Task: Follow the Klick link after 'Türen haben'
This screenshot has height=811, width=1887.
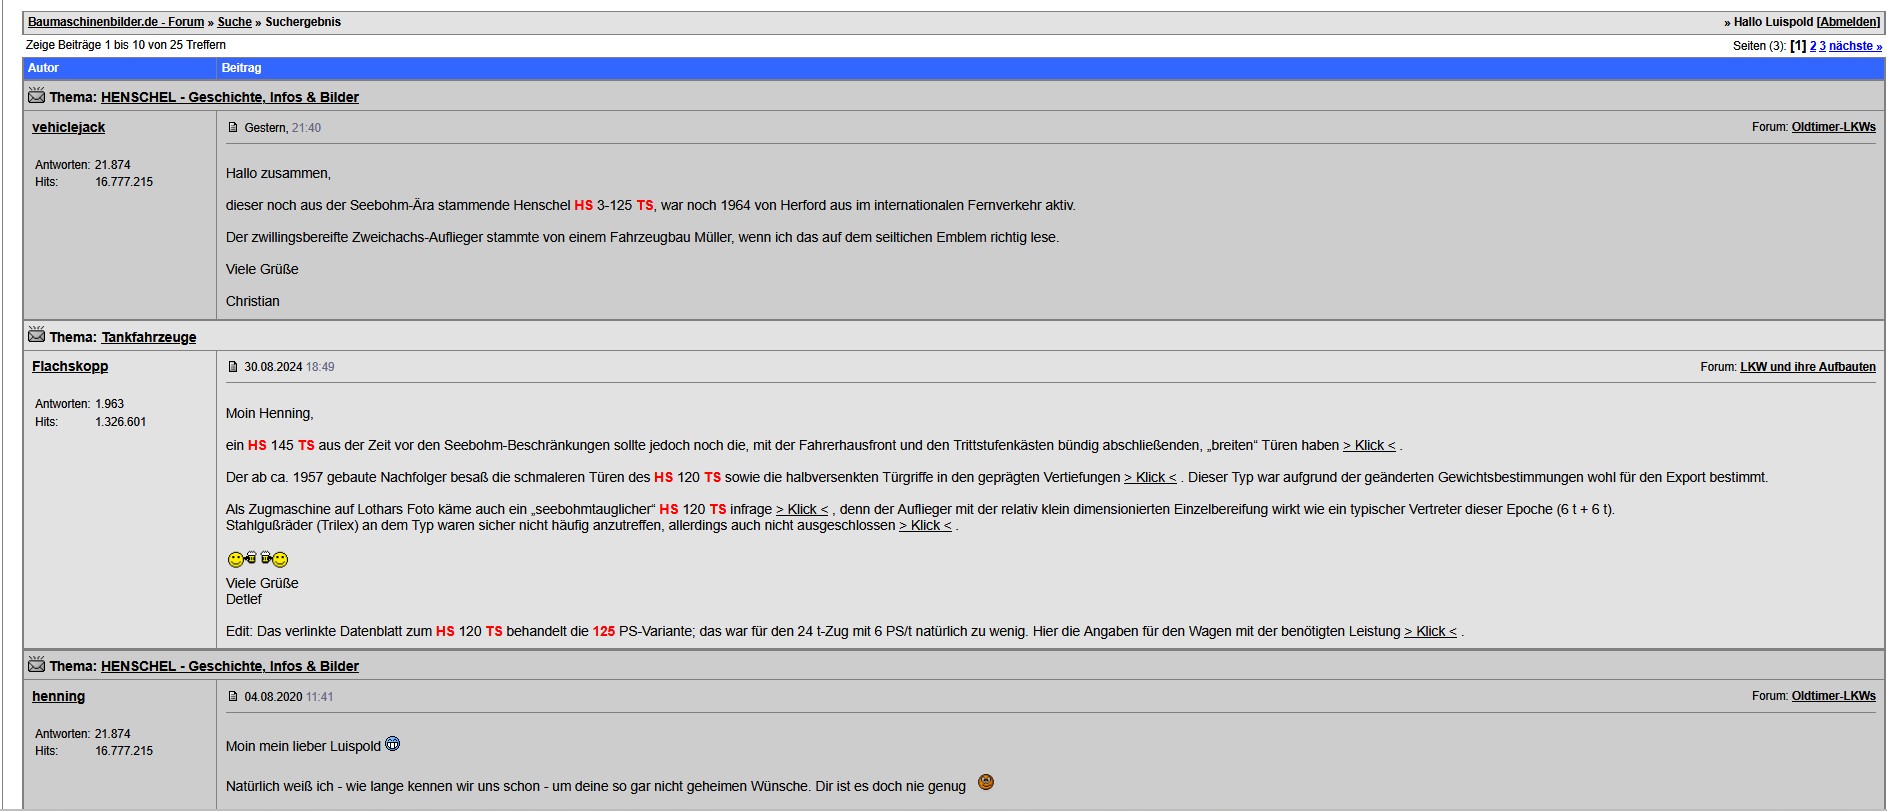Action: [1369, 445]
